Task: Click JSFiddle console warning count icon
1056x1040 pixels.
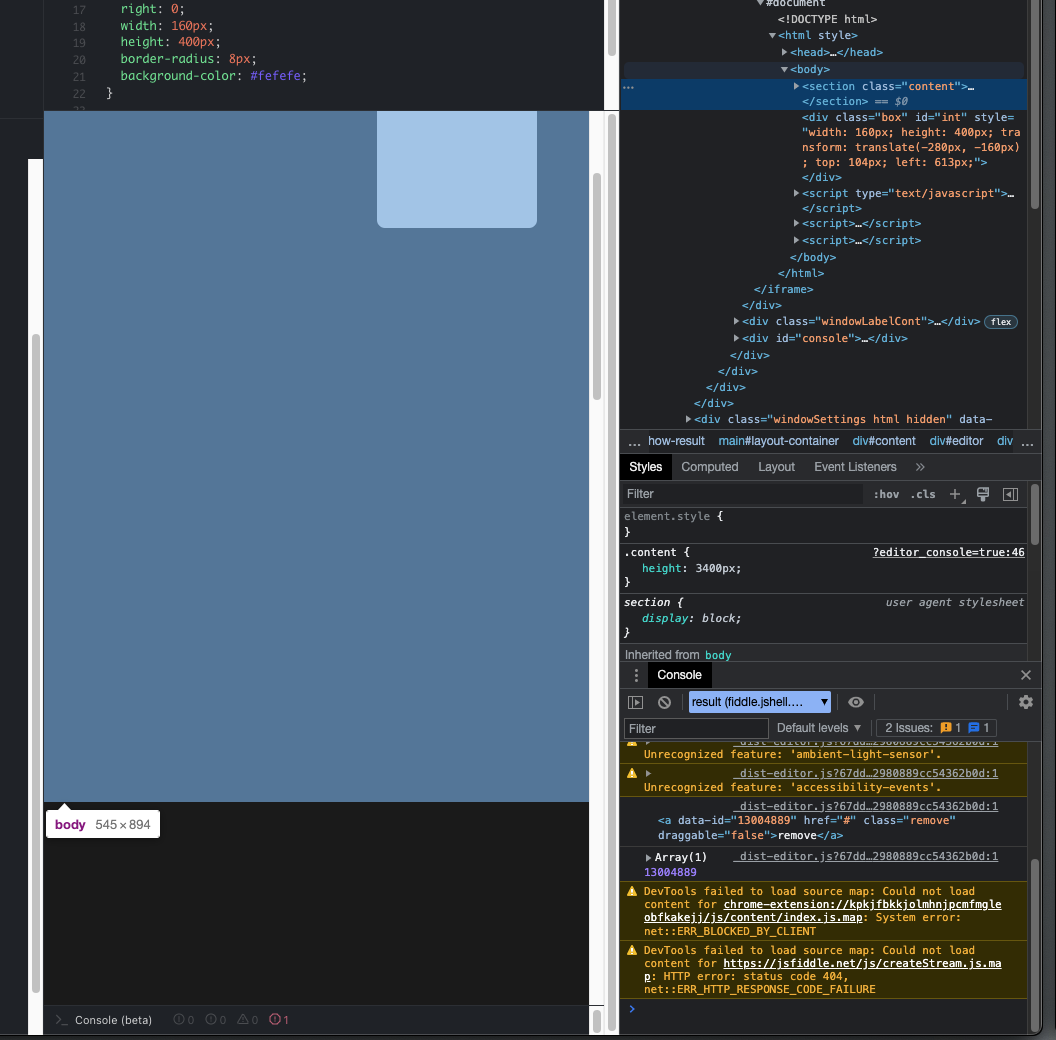Action: click(x=247, y=1020)
